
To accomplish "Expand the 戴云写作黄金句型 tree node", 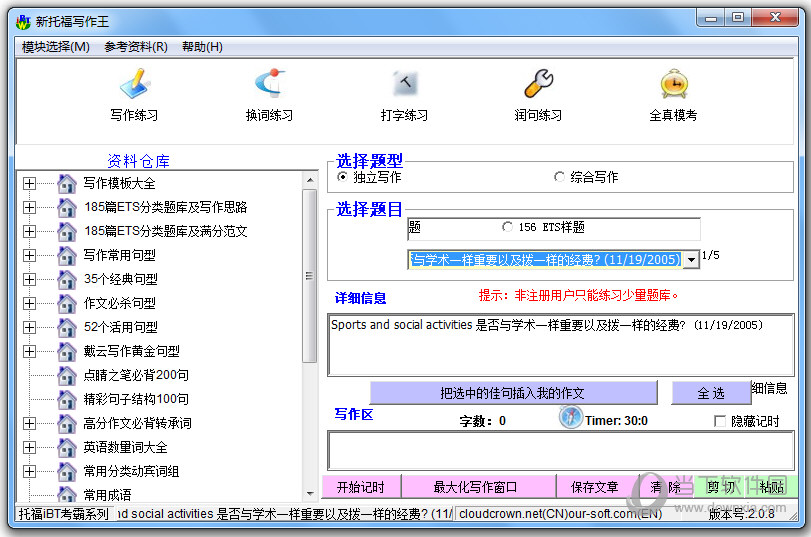I will pos(29,351).
